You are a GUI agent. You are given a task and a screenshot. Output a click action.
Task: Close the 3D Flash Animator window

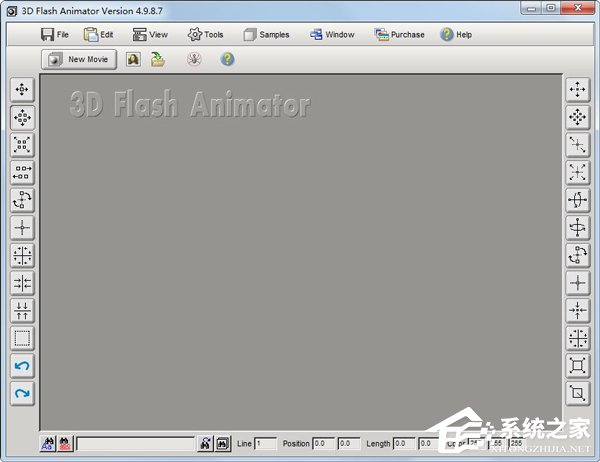coord(578,8)
